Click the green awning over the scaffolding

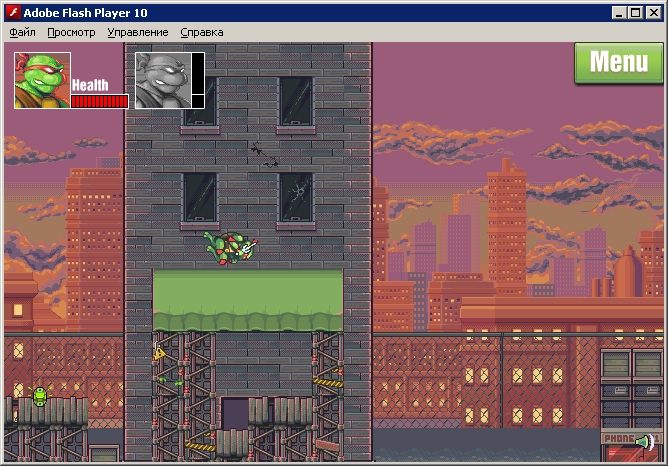[248, 300]
